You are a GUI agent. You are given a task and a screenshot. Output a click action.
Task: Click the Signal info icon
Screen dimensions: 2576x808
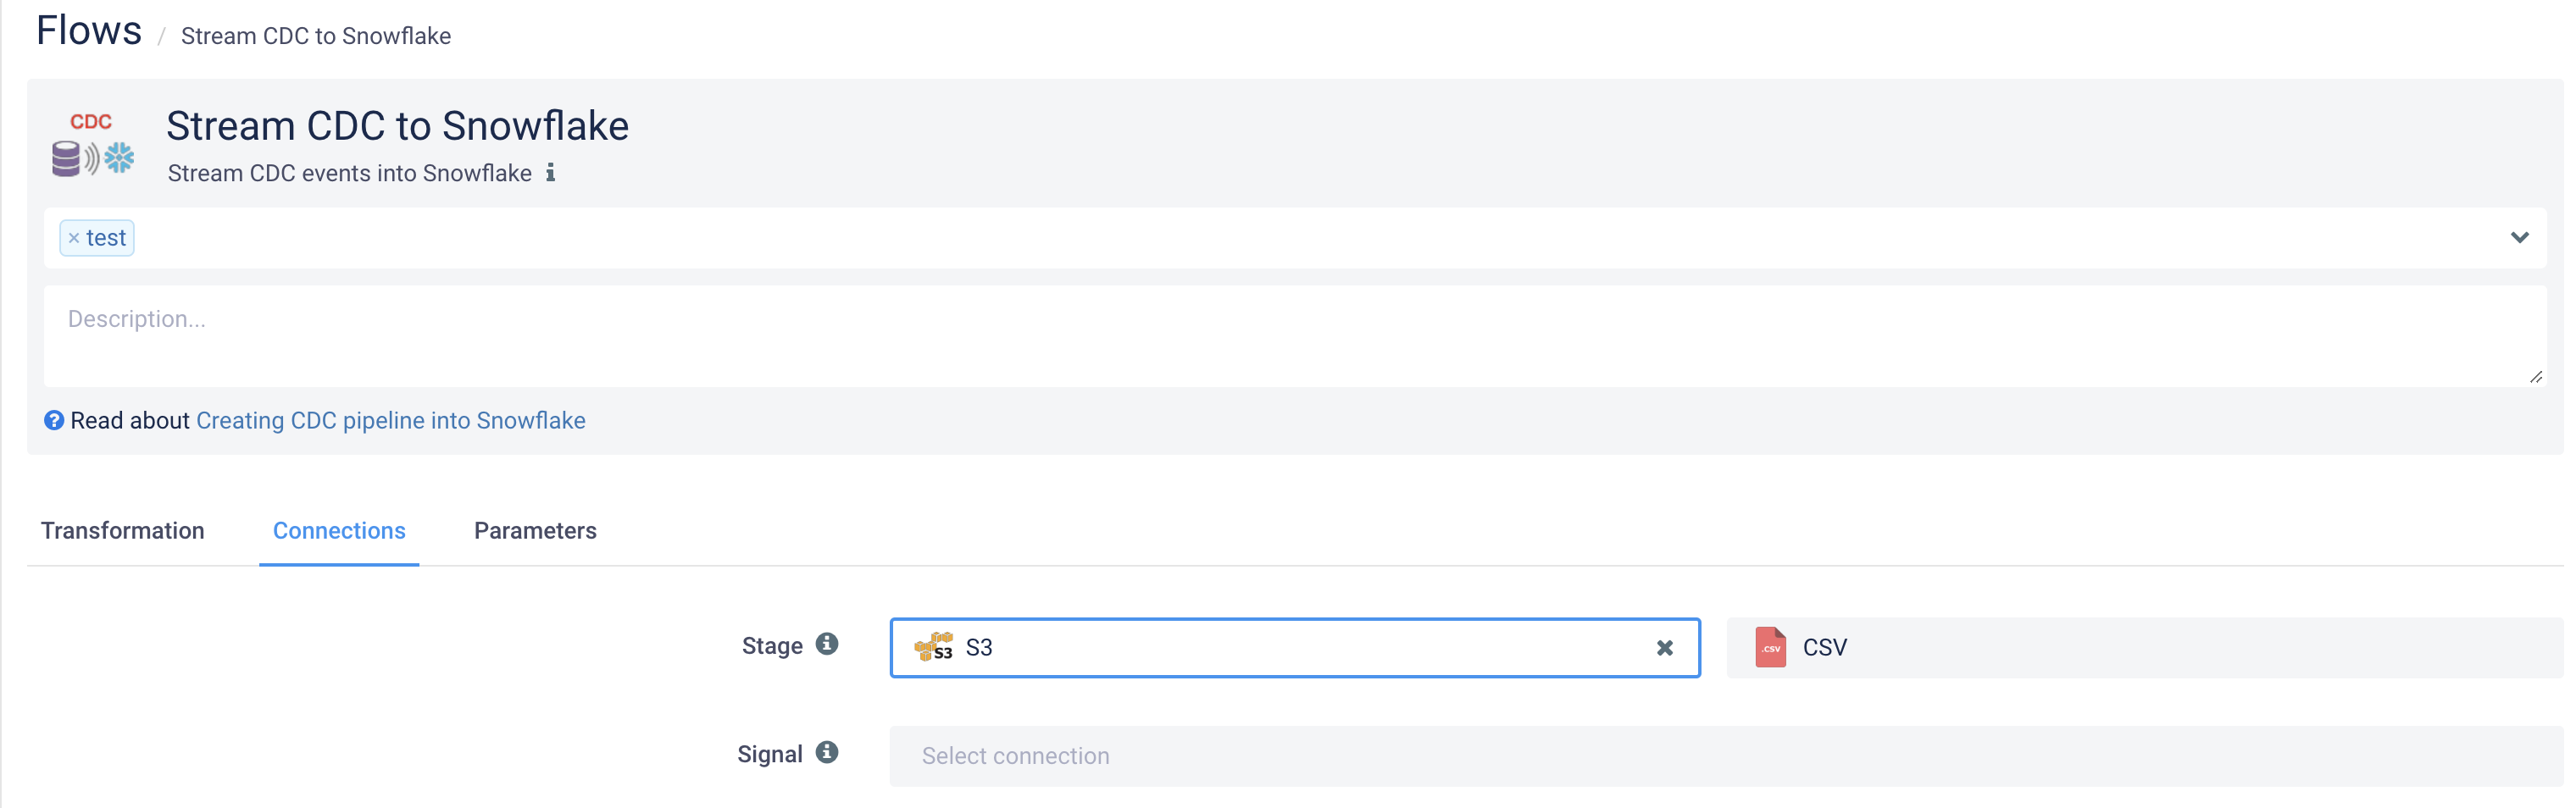point(826,752)
